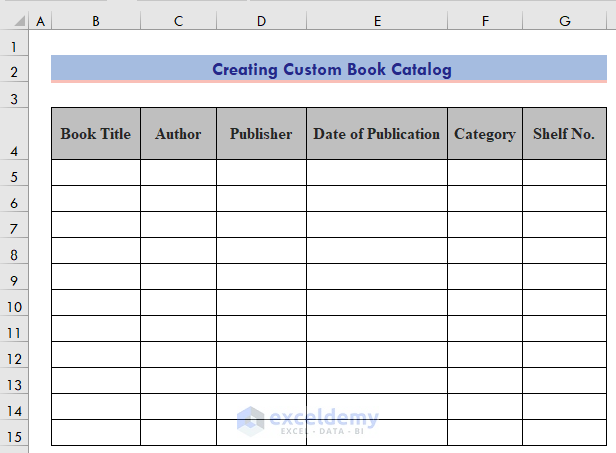Screen dimensions: 616x453
Task: Click the 'Creating Custom Book Catalog' title cell
Action: pos(329,69)
